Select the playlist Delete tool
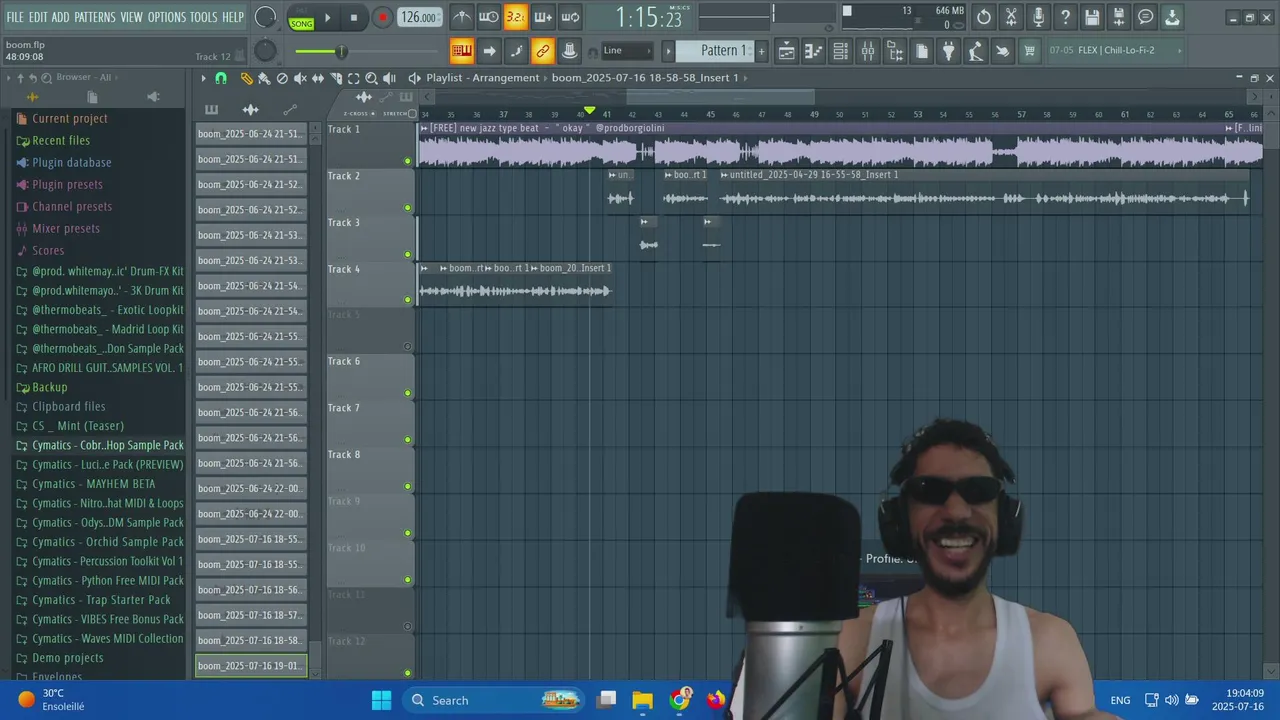The image size is (1280, 720). coord(282,78)
